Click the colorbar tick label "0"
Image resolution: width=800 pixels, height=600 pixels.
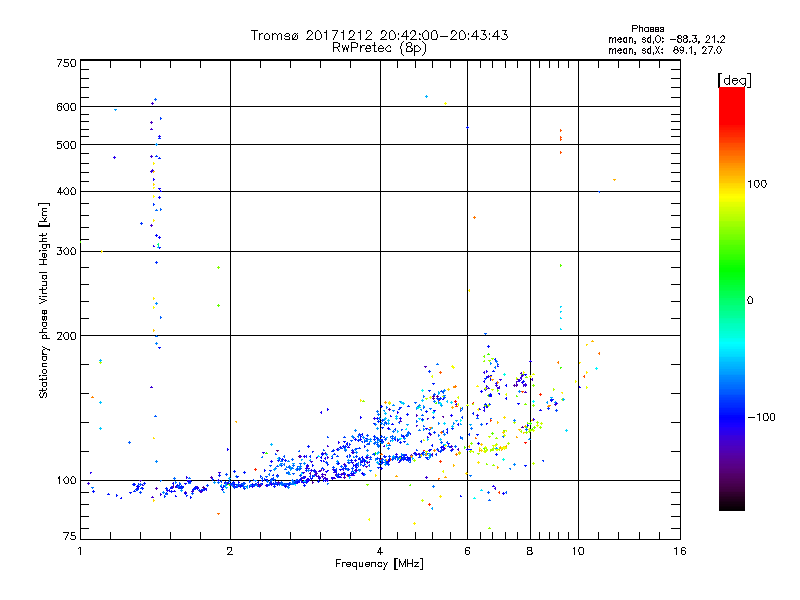pos(750,301)
